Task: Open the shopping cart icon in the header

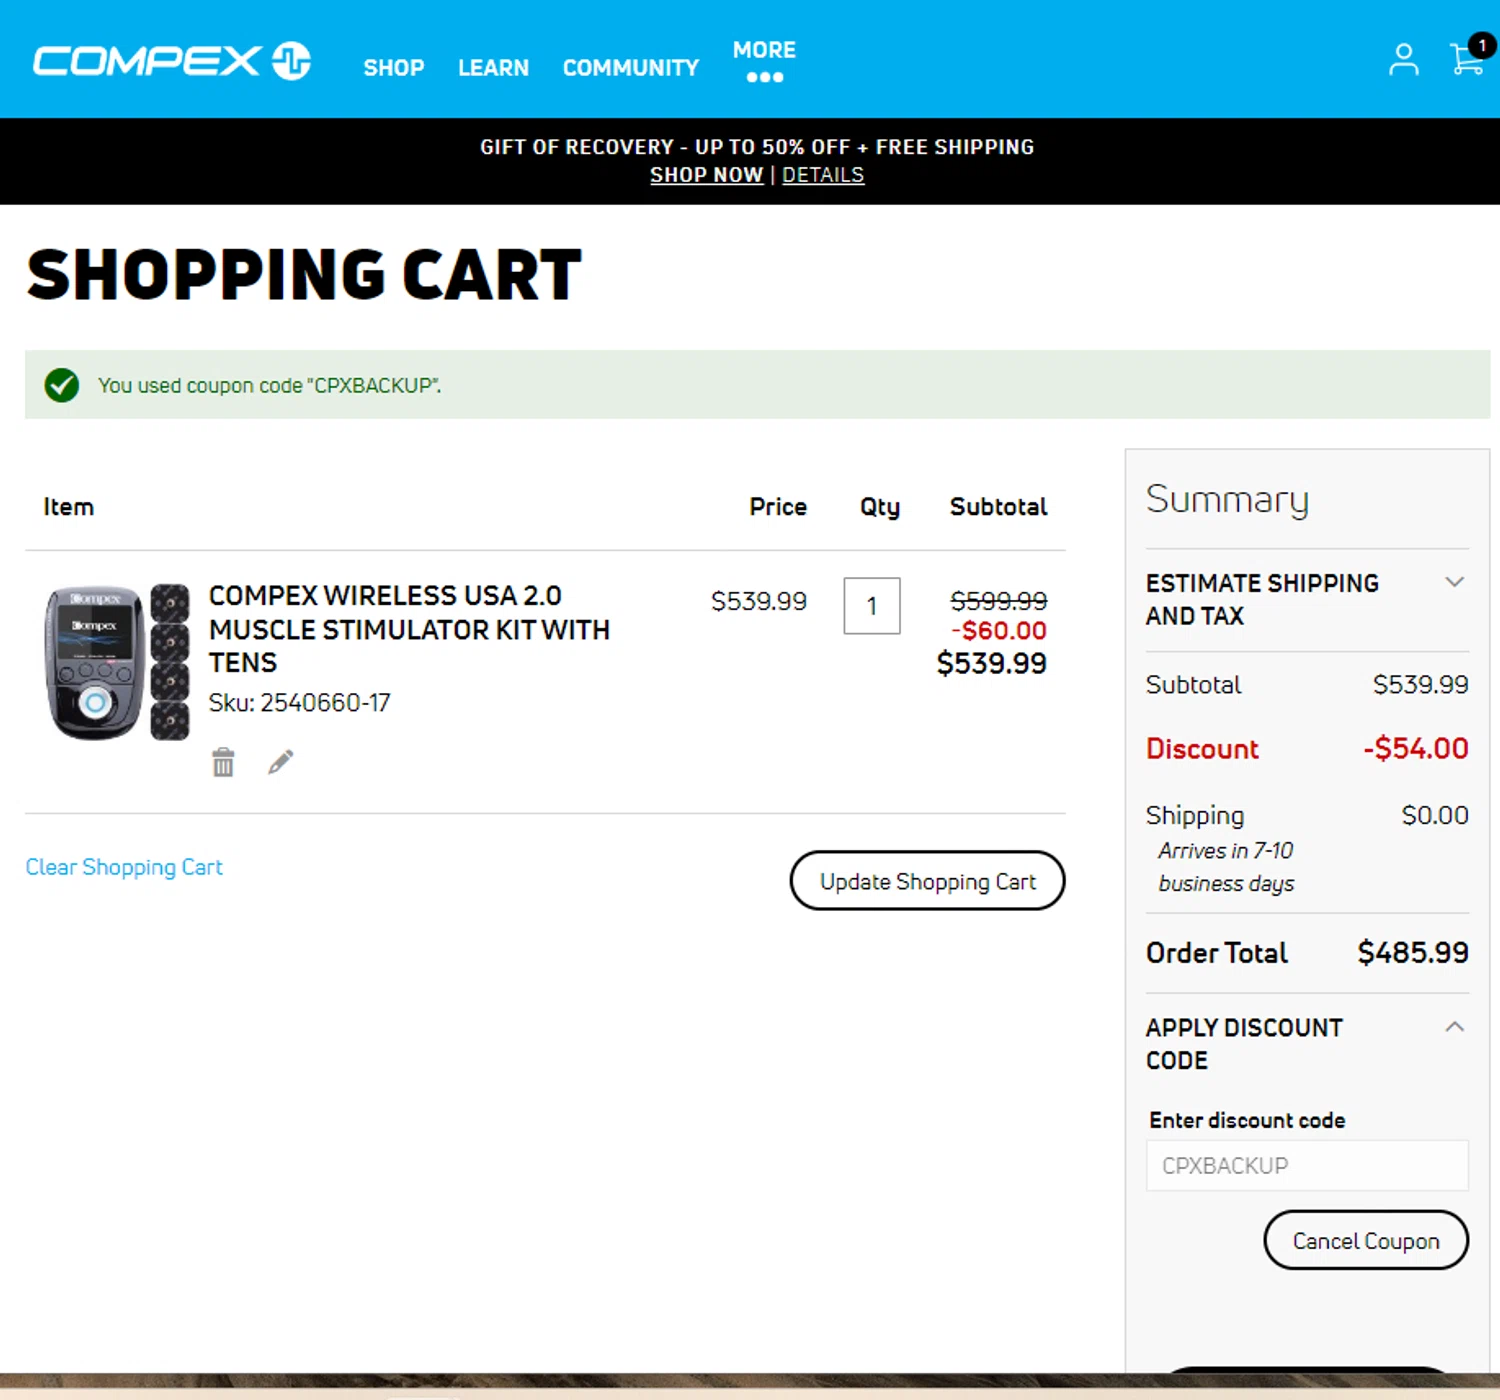Action: 1468,58
